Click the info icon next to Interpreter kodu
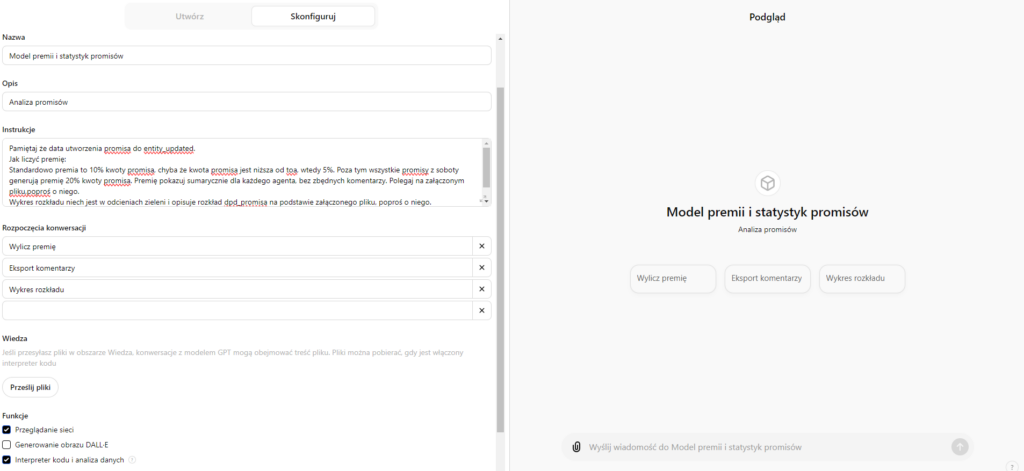 132,460
